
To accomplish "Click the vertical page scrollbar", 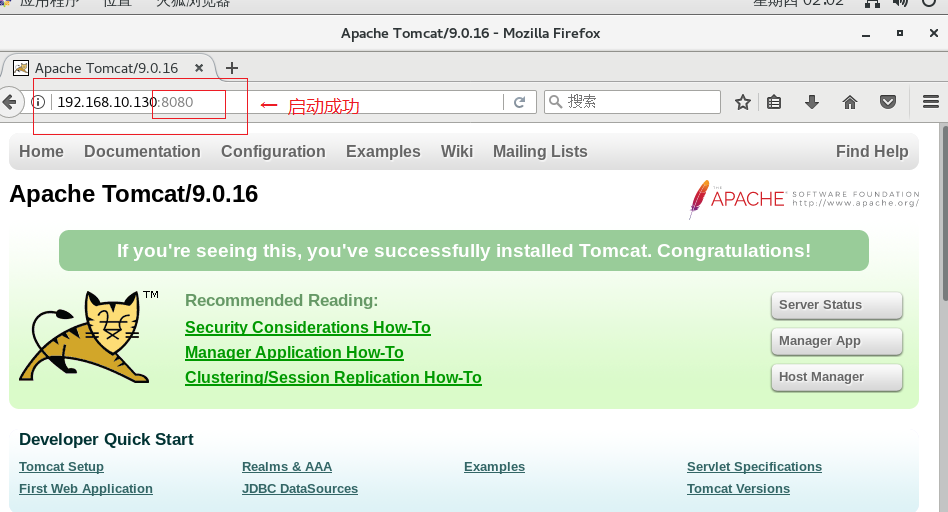I will tap(944, 212).
